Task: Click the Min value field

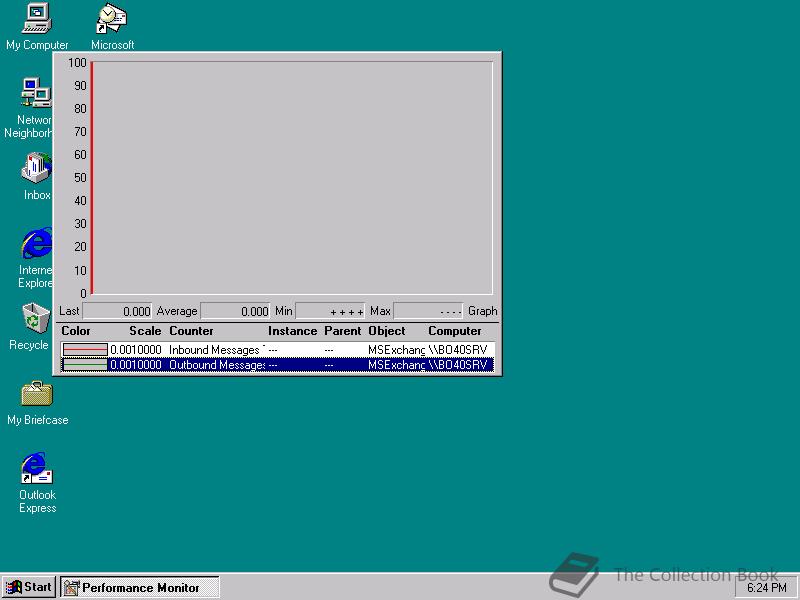Action: coord(330,311)
